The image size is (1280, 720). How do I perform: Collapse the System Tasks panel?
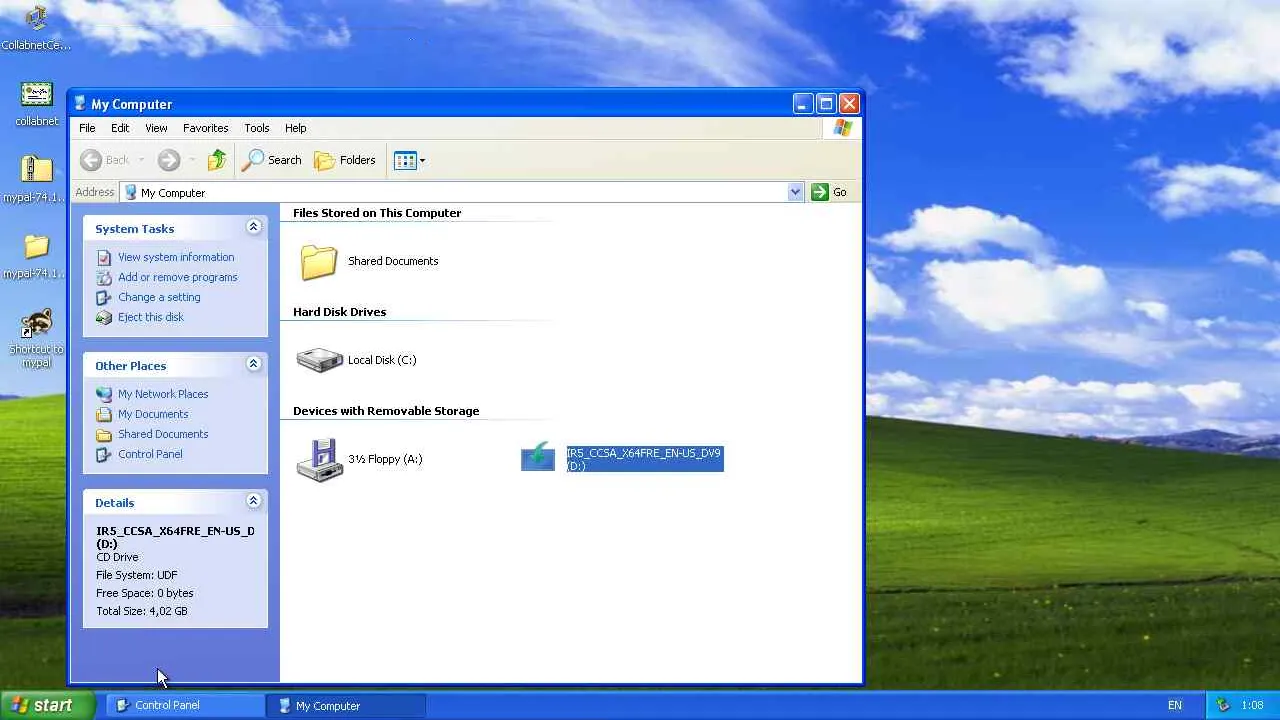tap(253, 227)
